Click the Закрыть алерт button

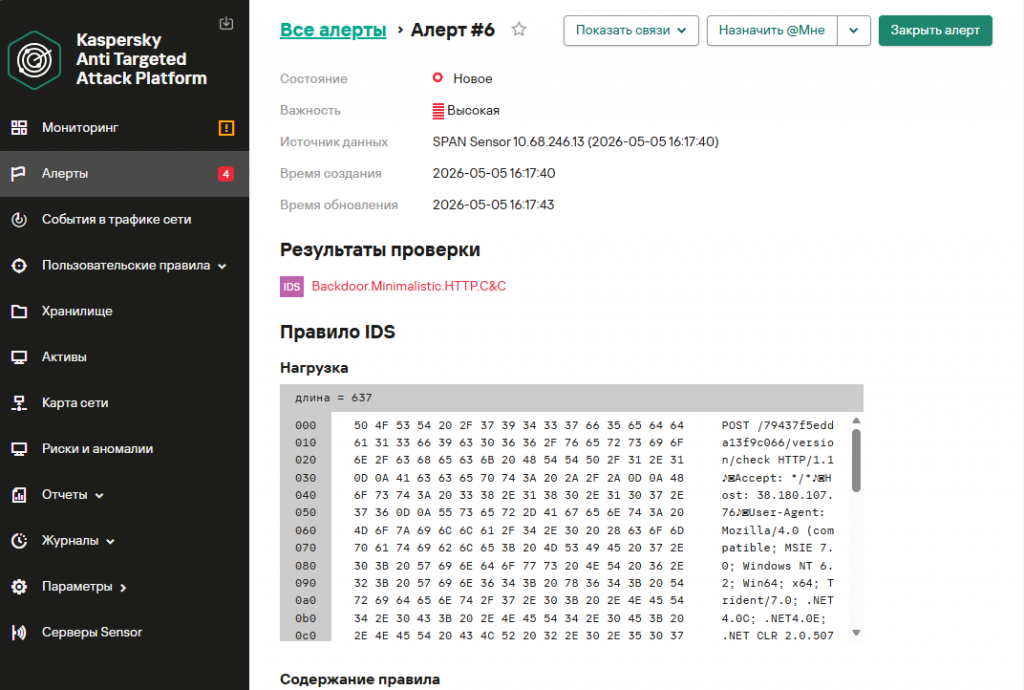click(x=935, y=30)
